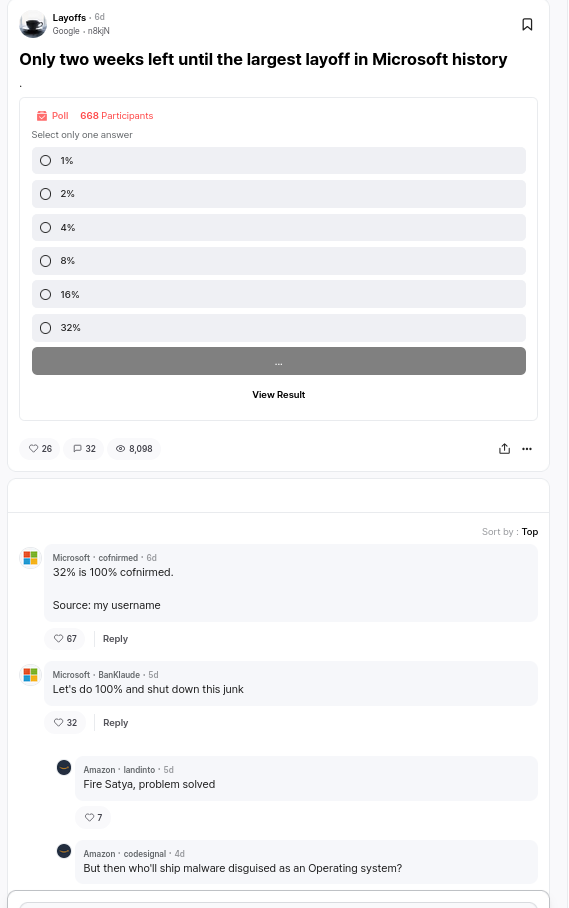Like the post with 26 hearts
The height and width of the screenshot is (908, 569).
click(x=40, y=449)
